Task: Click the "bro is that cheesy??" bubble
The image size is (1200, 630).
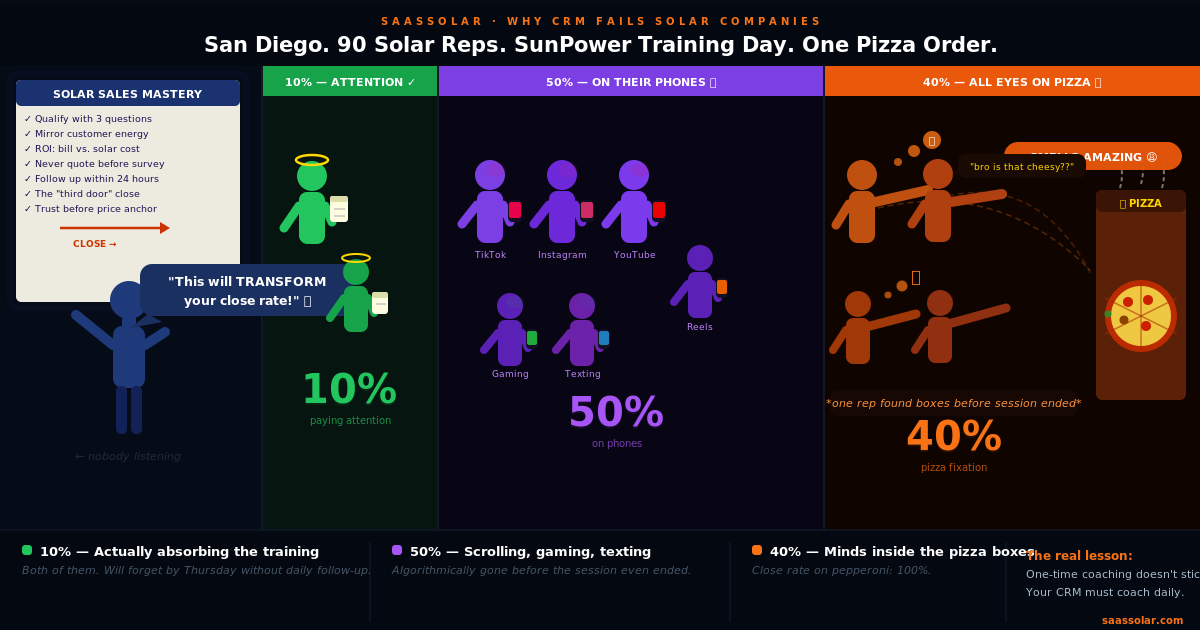Action: point(1022,167)
